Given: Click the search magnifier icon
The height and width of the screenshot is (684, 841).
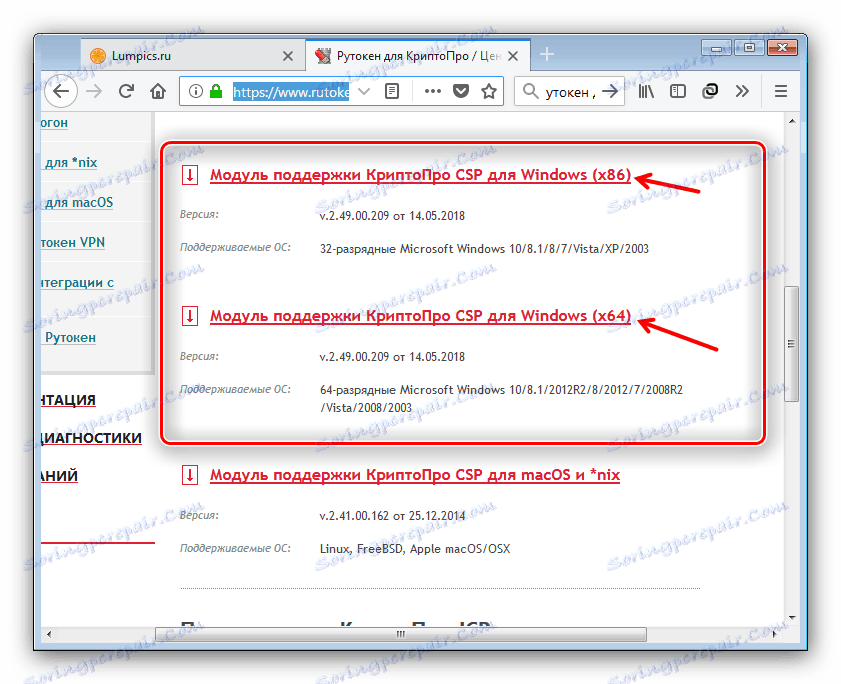Looking at the screenshot, I should [x=530, y=91].
